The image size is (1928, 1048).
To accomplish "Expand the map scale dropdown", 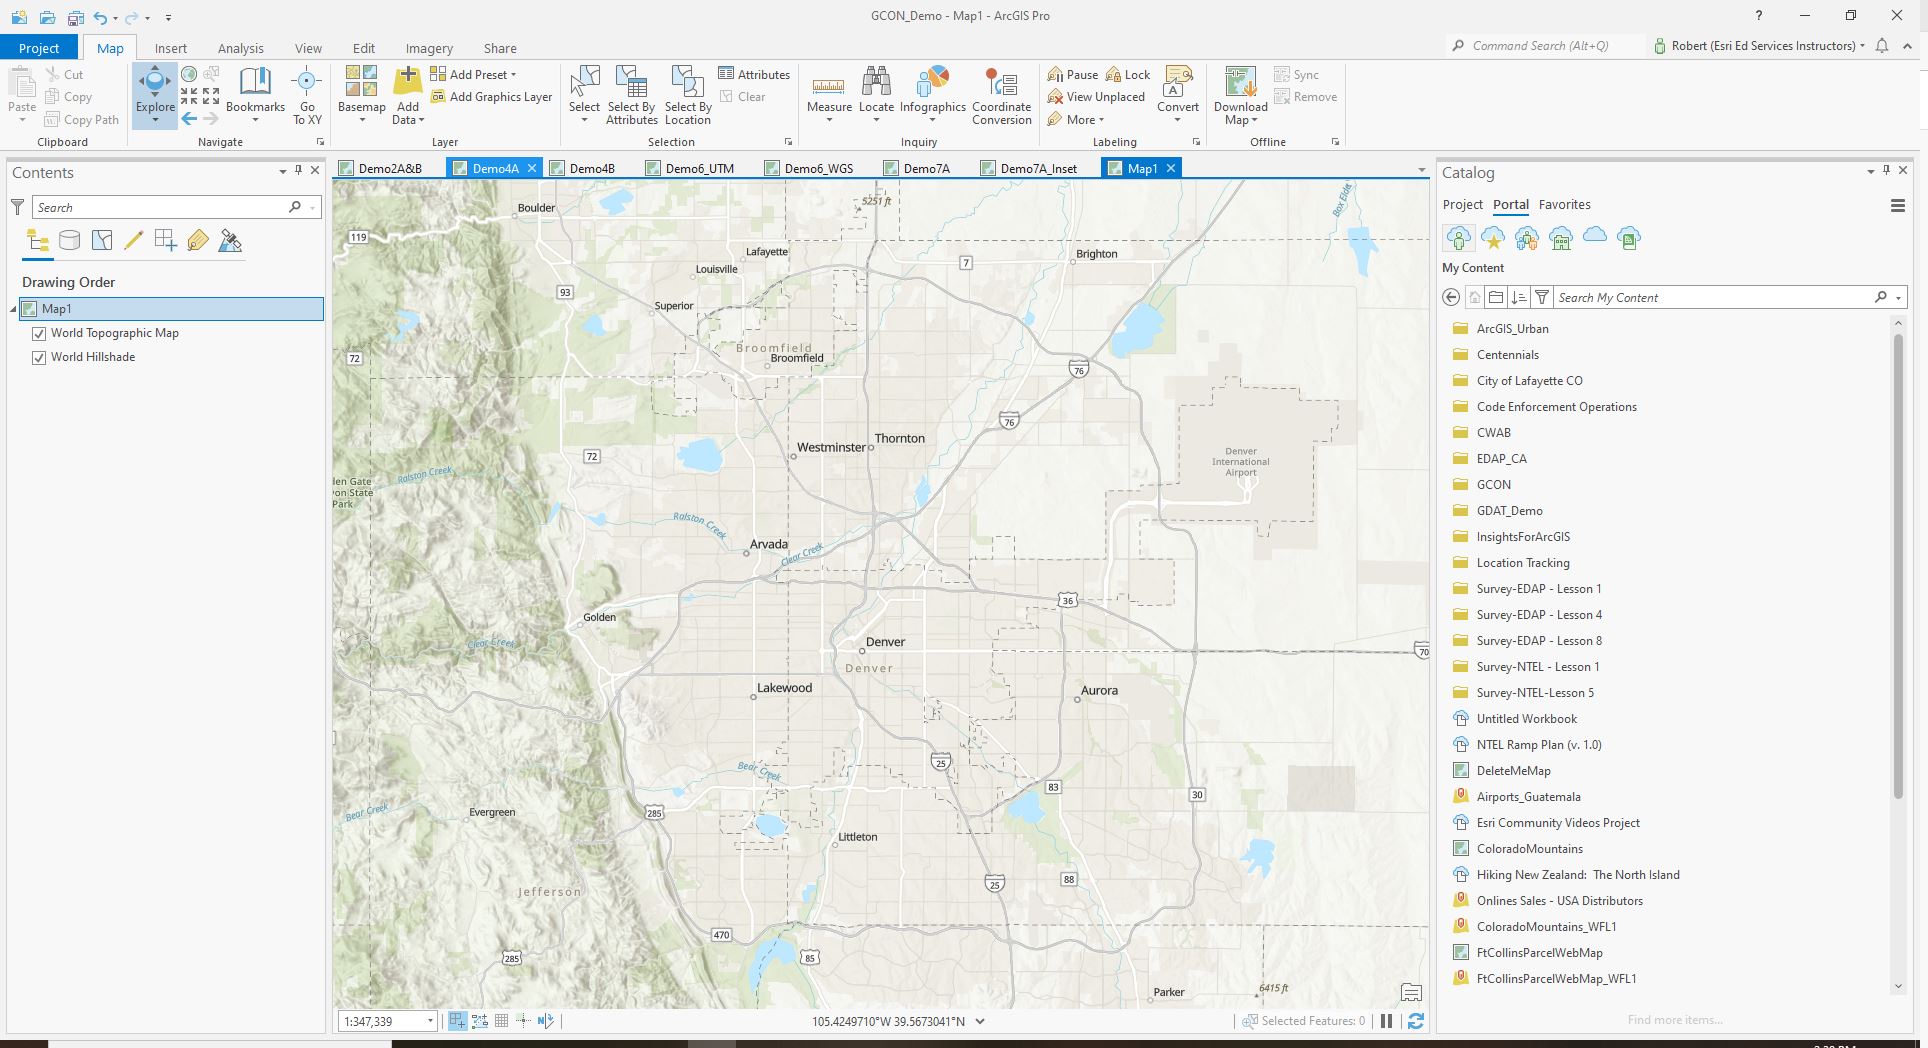I will (x=430, y=1021).
